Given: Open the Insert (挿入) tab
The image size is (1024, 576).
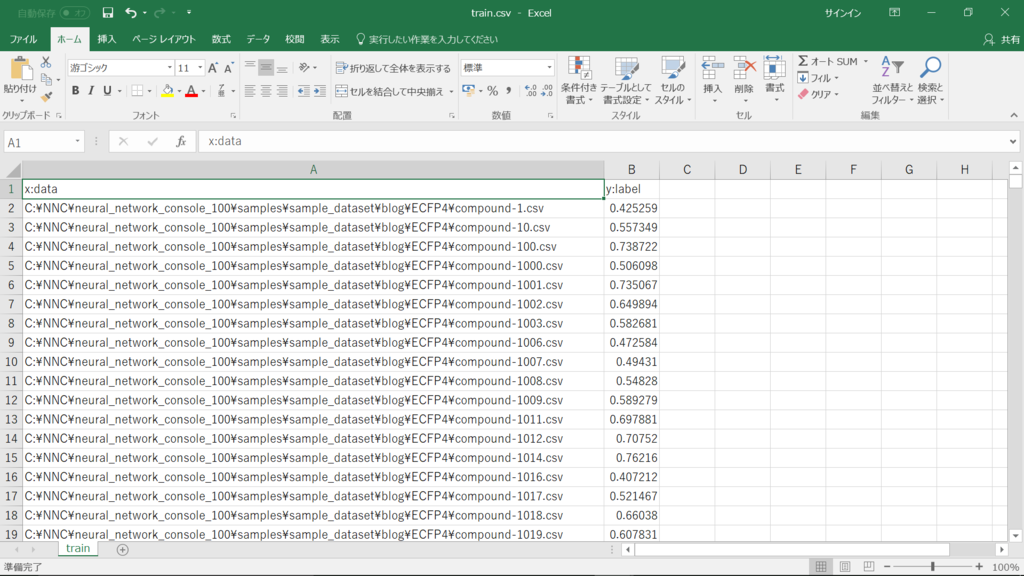Looking at the screenshot, I should tap(106, 39).
